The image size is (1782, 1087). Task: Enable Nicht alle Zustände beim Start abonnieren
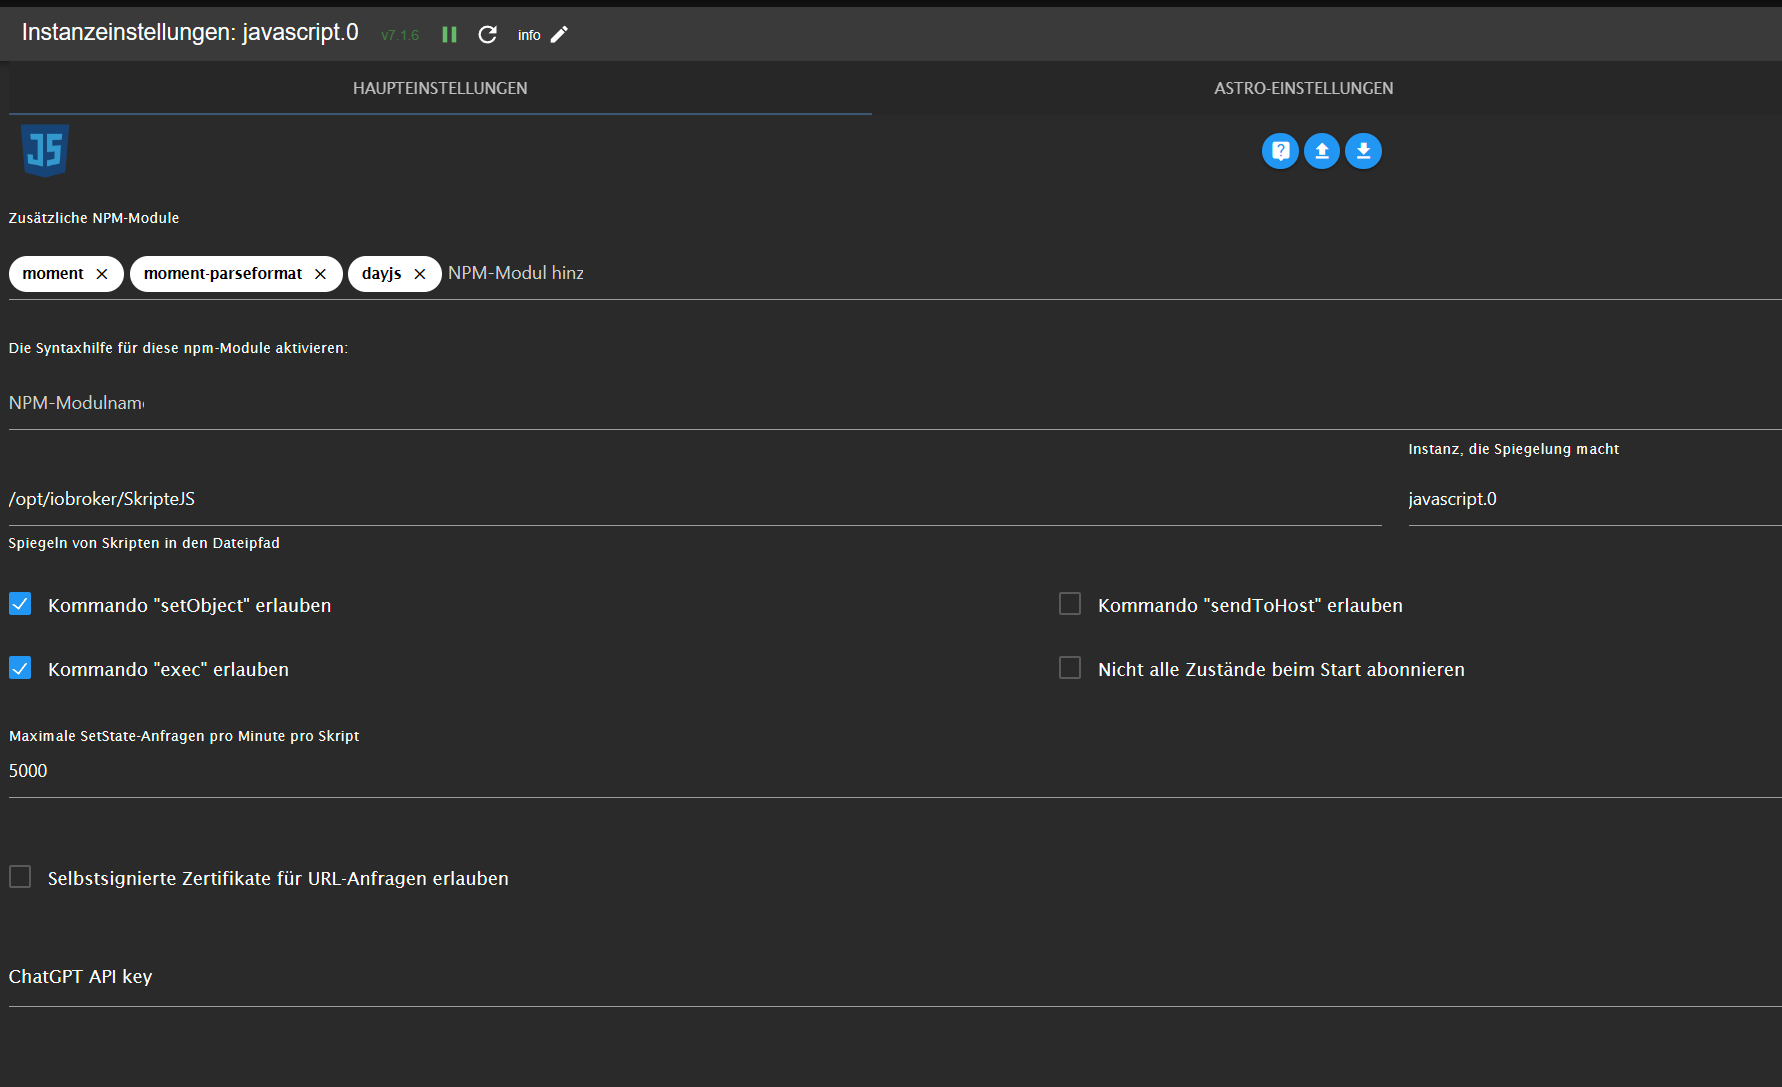[1070, 668]
